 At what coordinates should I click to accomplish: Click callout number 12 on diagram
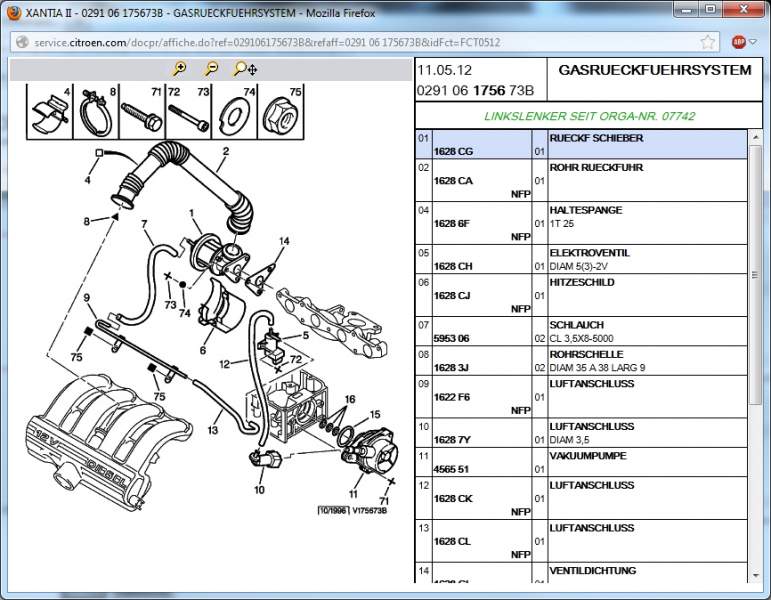224,364
